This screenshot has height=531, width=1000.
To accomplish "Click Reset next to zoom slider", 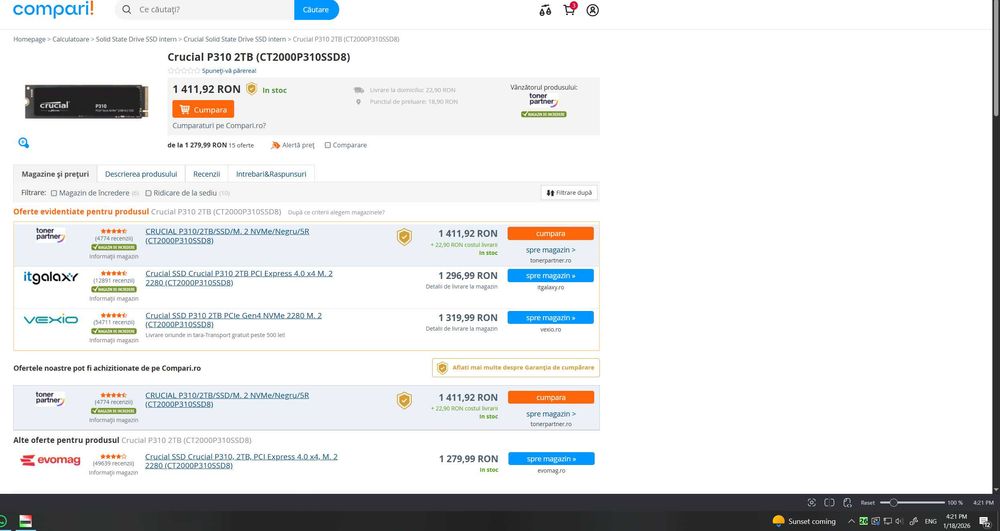I will pos(867,503).
